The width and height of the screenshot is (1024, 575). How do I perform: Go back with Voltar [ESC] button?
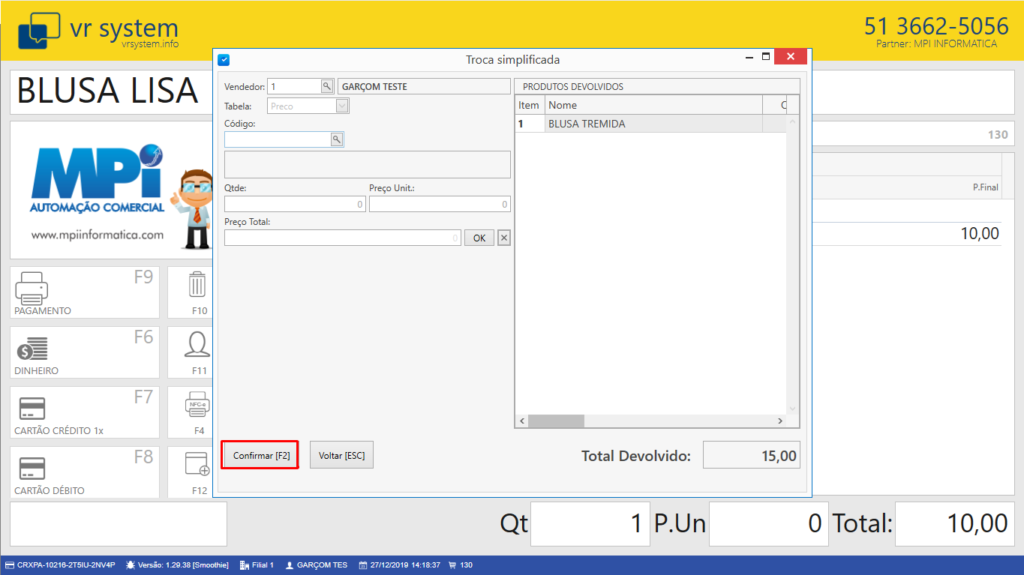[x=341, y=455]
